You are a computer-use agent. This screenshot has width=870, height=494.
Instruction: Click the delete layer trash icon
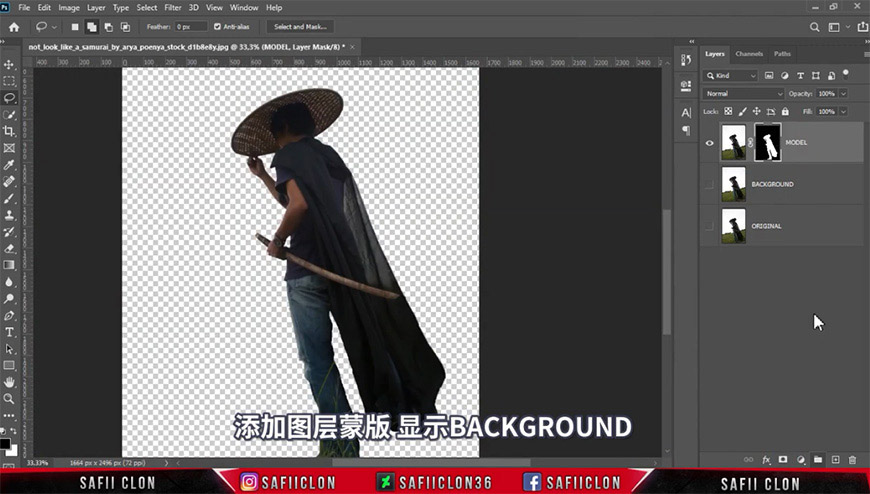click(852, 460)
